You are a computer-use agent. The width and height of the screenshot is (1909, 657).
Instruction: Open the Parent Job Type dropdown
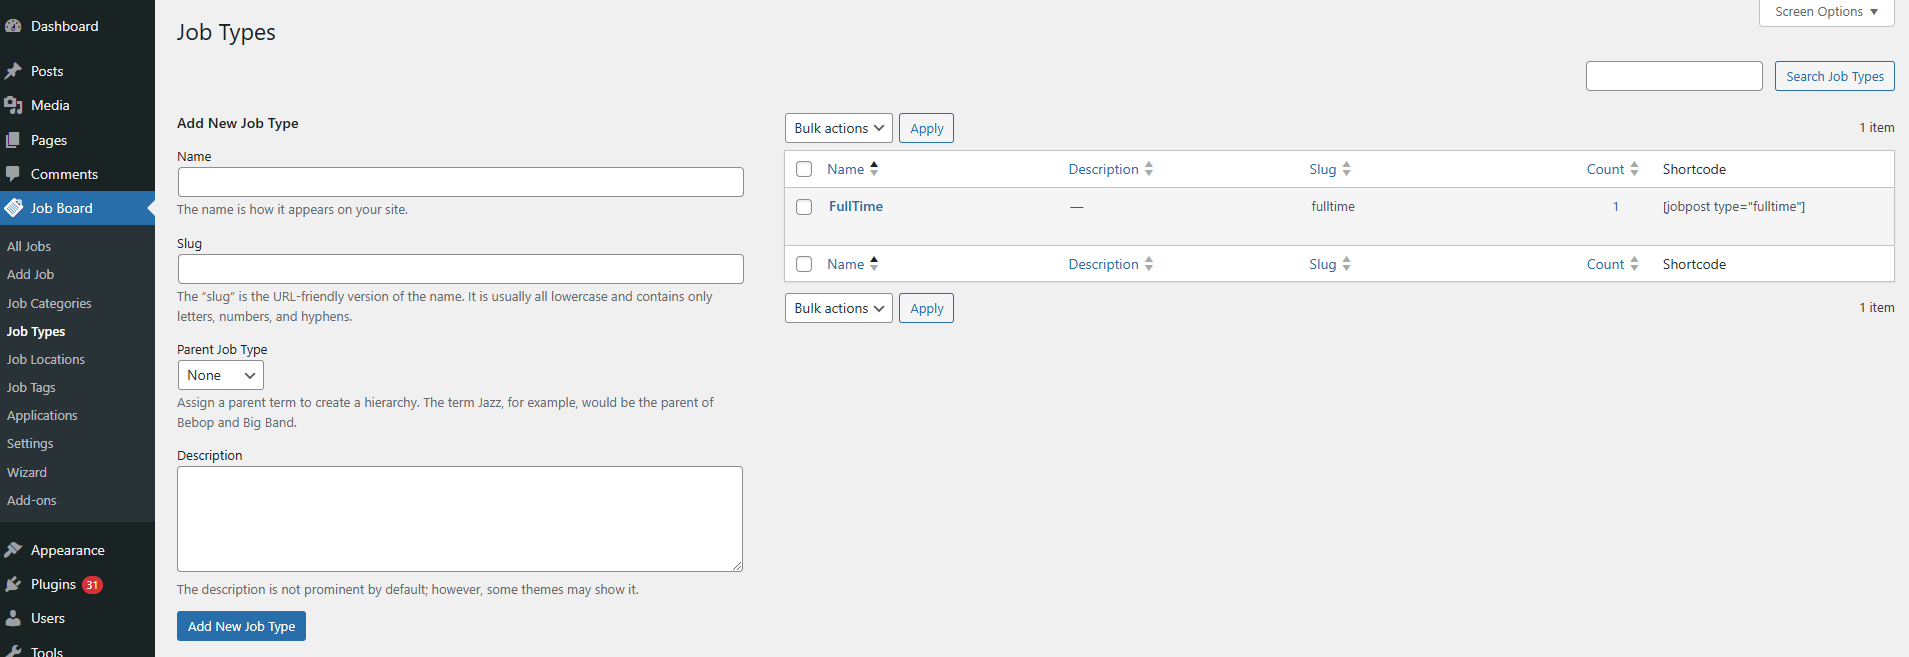(x=220, y=375)
